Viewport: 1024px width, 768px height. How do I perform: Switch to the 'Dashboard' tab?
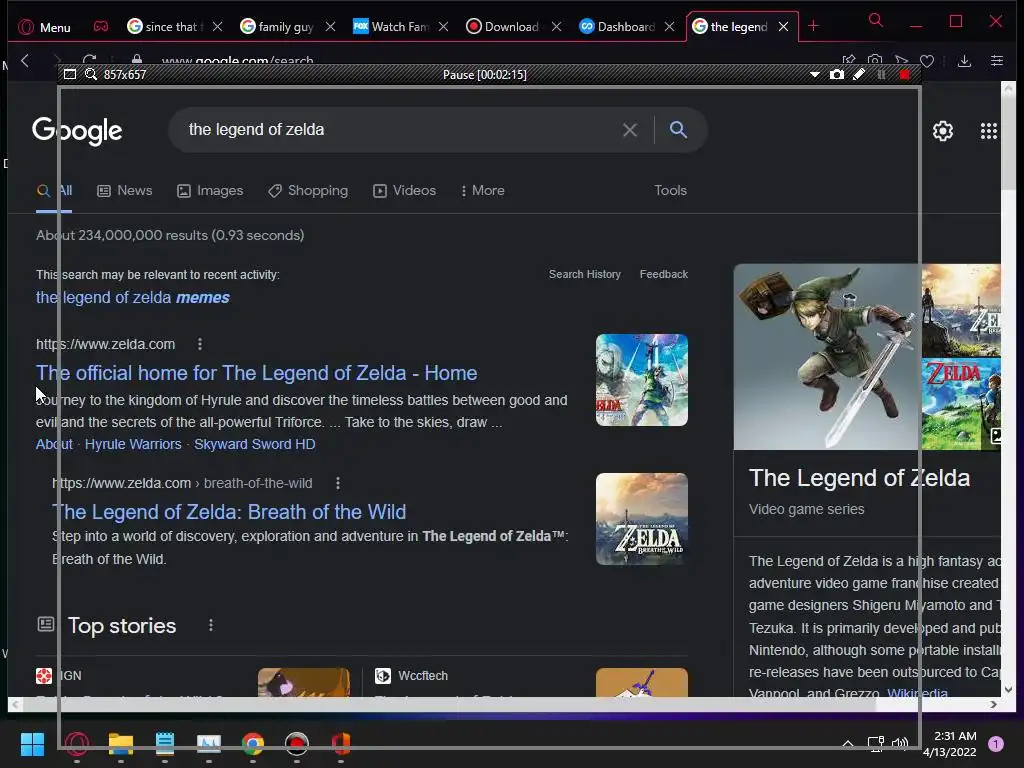tap(616, 27)
